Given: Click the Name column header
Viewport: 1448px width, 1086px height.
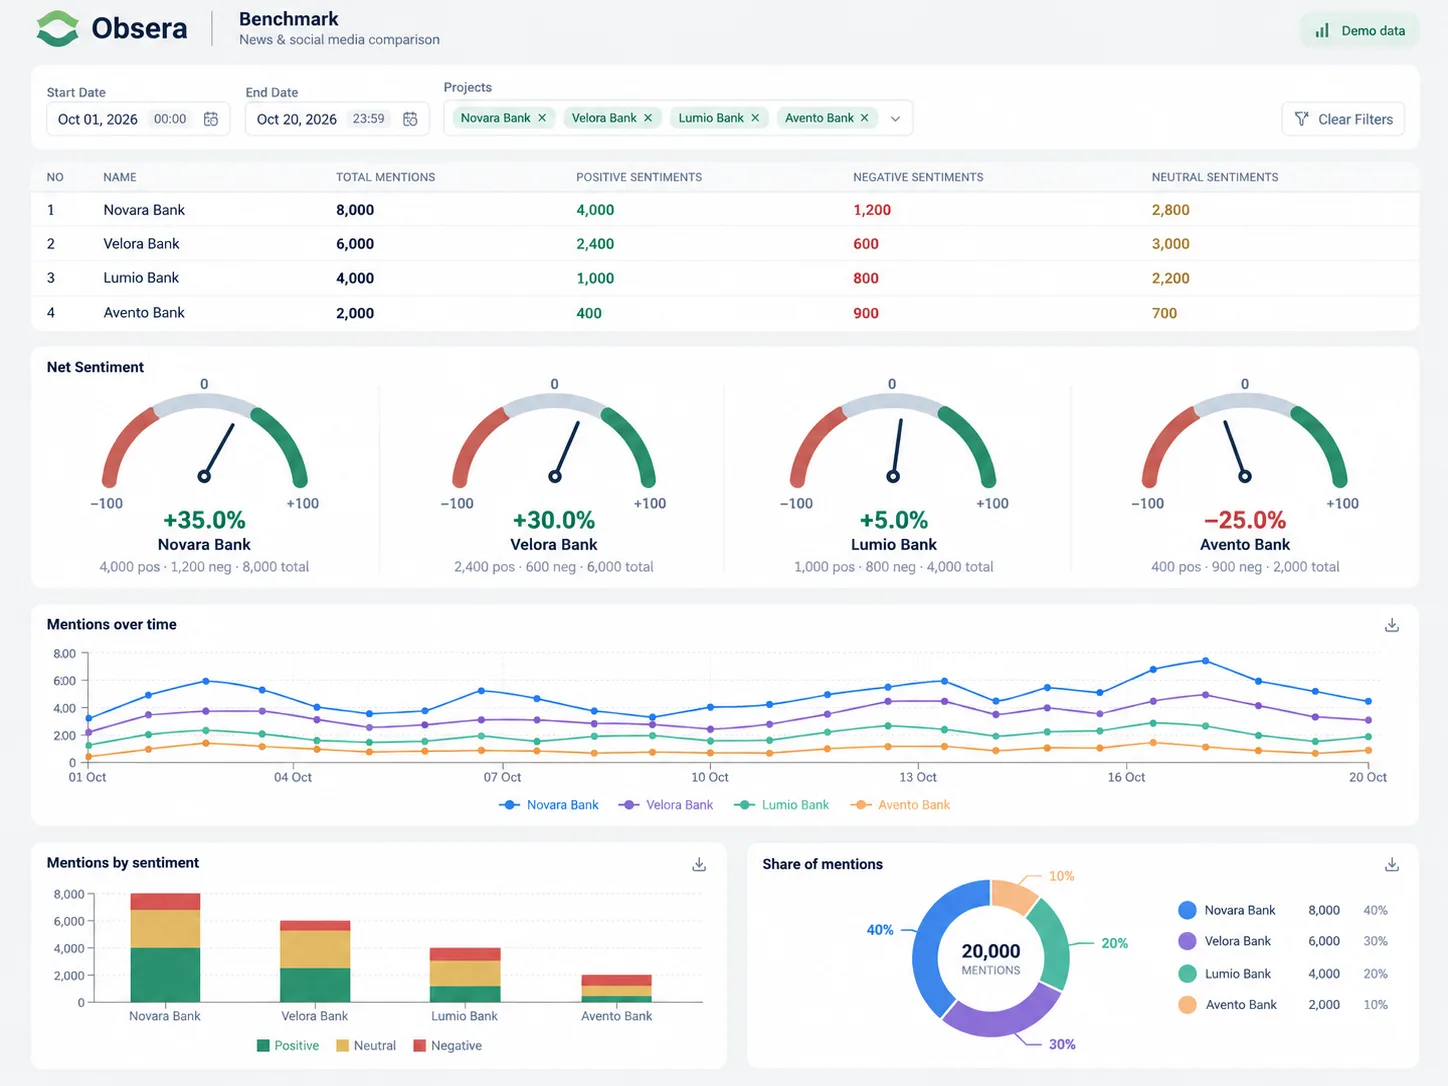Looking at the screenshot, I should coord(120,177).
